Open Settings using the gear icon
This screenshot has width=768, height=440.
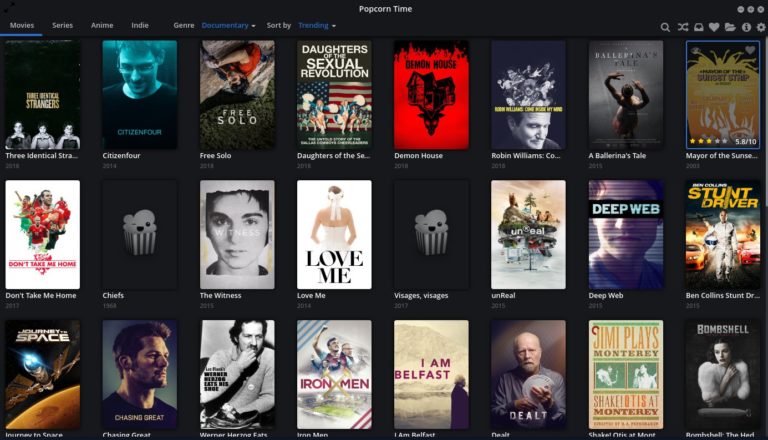(761, 27)
